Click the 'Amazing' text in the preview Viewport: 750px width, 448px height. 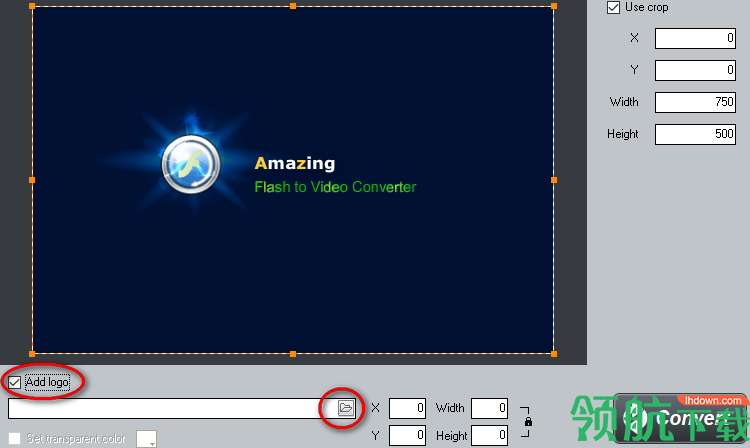point(295,164)
